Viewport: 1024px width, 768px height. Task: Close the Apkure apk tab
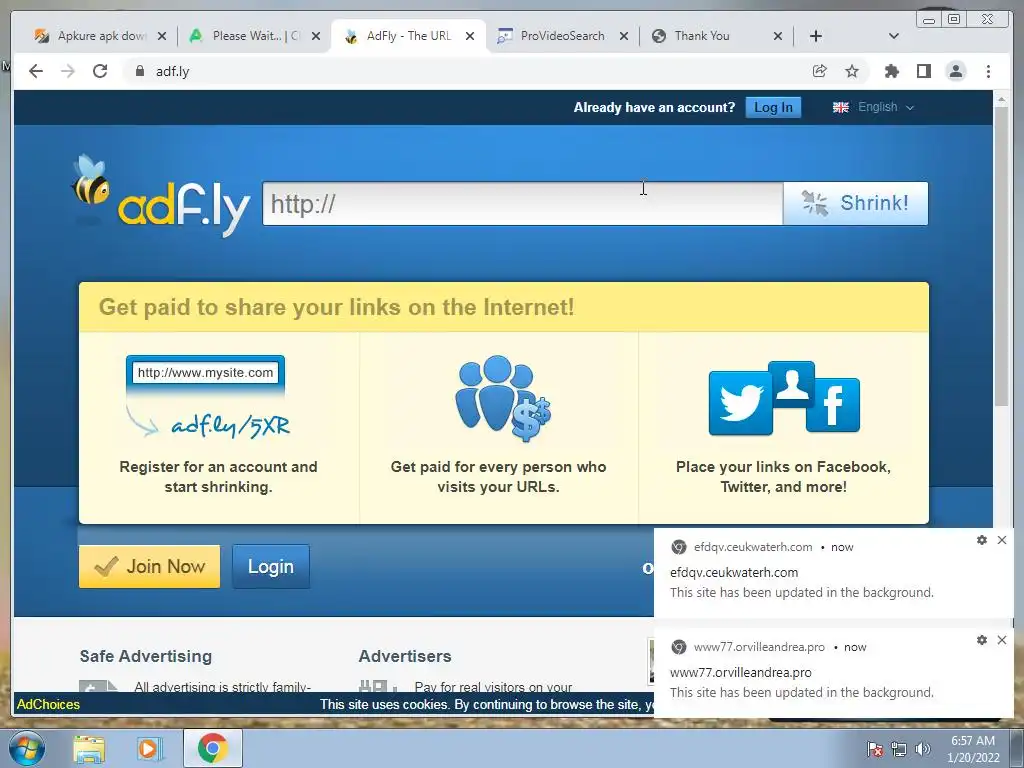coord(162,36)
